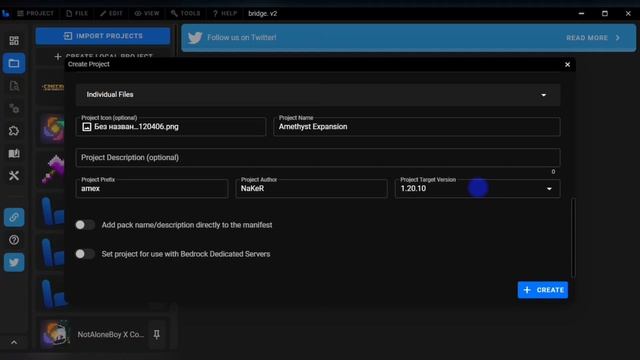Click the image icon in Project Icon field
The image size is (640, 360).
point(87,127)
